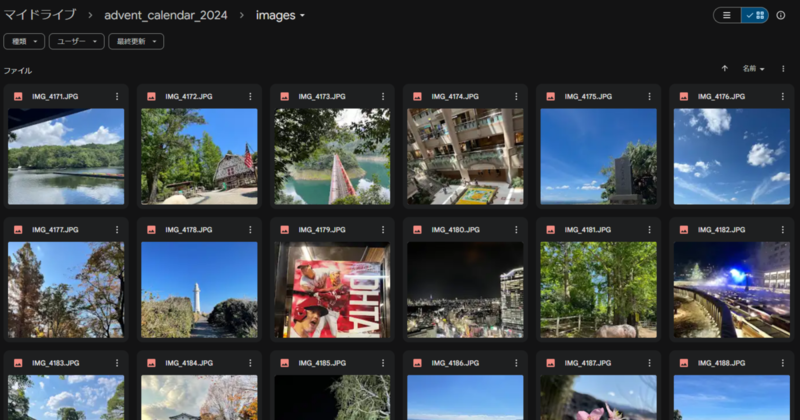Open more options for IMG_4176.JPG

coord(782,96)
